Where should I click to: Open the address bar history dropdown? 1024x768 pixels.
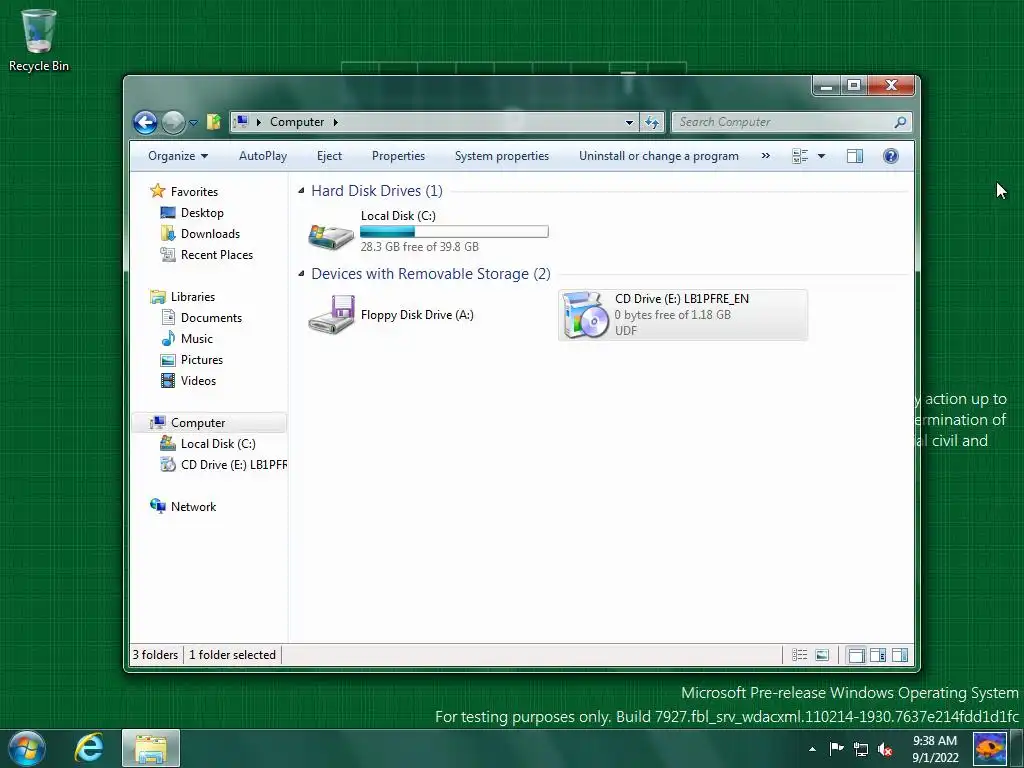(x=629, y=122)
